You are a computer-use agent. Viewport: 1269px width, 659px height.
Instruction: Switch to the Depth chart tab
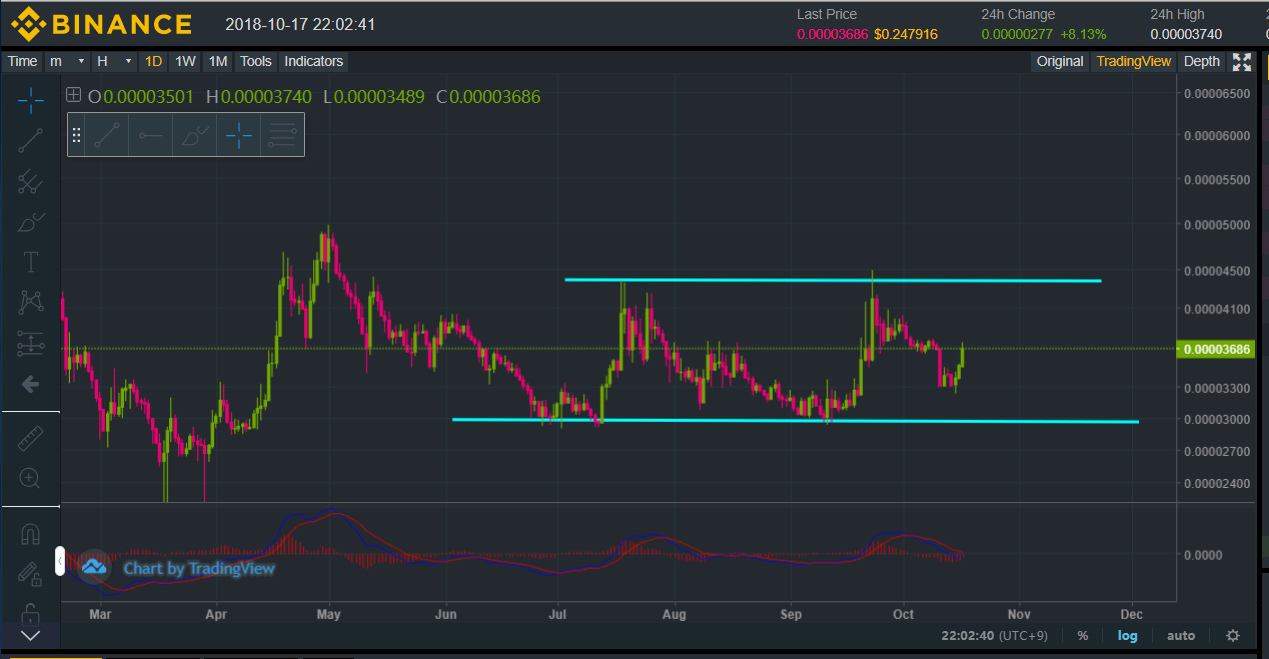coord(1201,61)
